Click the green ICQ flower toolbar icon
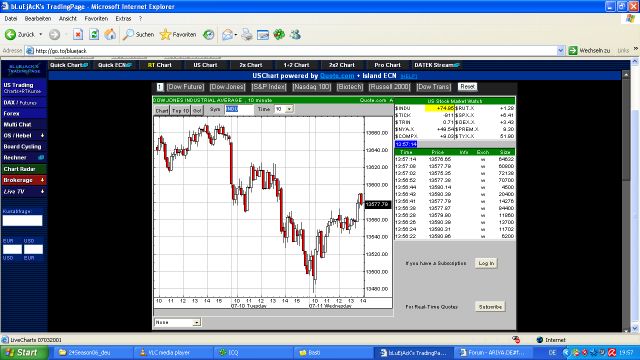This screenshot has height=360, width=640. pyautogui.click(x=279, y=35)
